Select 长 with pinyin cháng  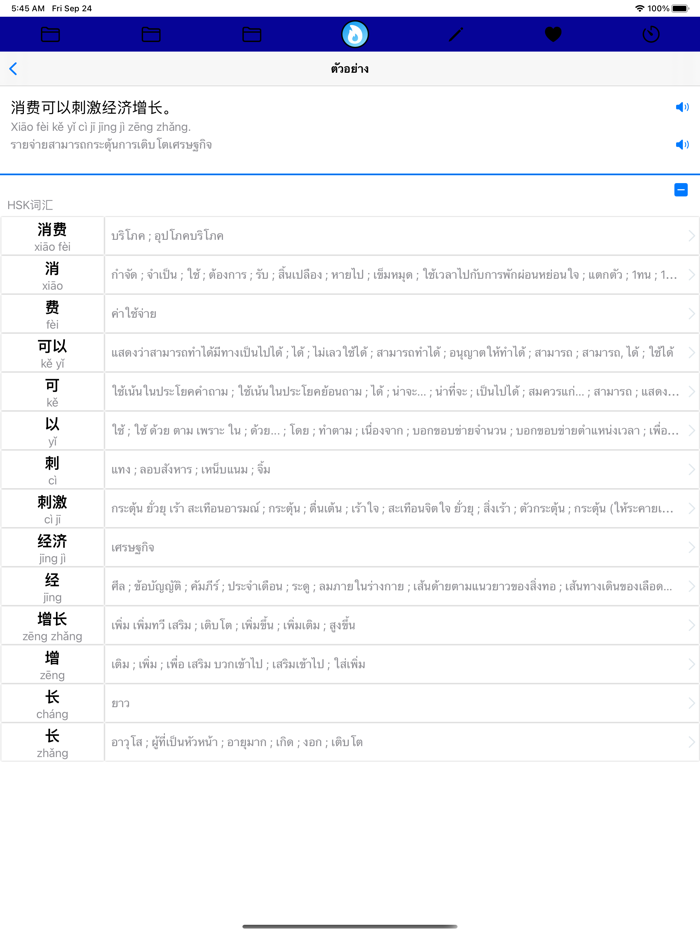click(x=52, y=703)
